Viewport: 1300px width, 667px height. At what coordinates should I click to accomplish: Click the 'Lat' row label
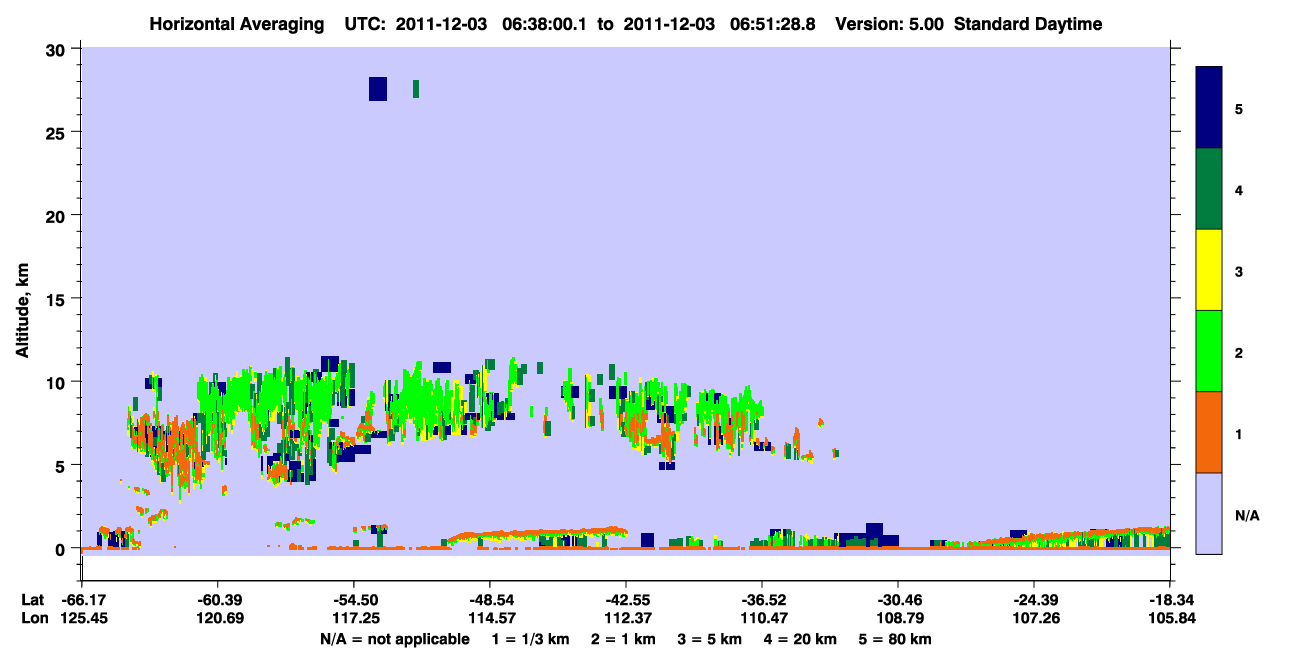(32, 600)
